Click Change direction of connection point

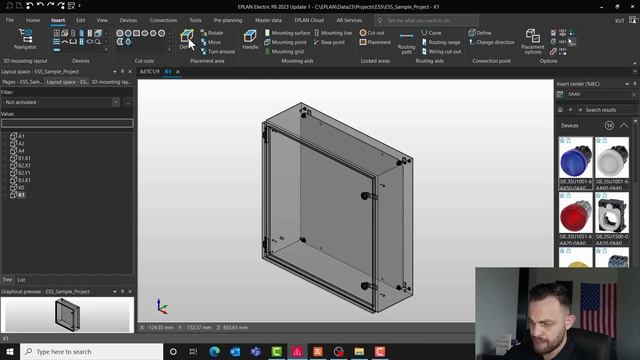[491, 42]
